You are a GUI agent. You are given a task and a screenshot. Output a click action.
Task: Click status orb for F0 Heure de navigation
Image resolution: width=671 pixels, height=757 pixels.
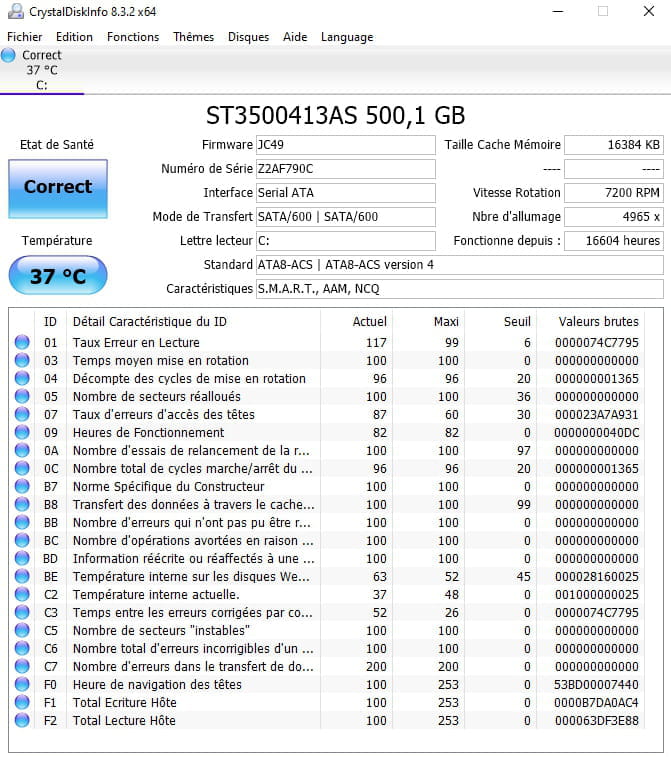[22, 684]
